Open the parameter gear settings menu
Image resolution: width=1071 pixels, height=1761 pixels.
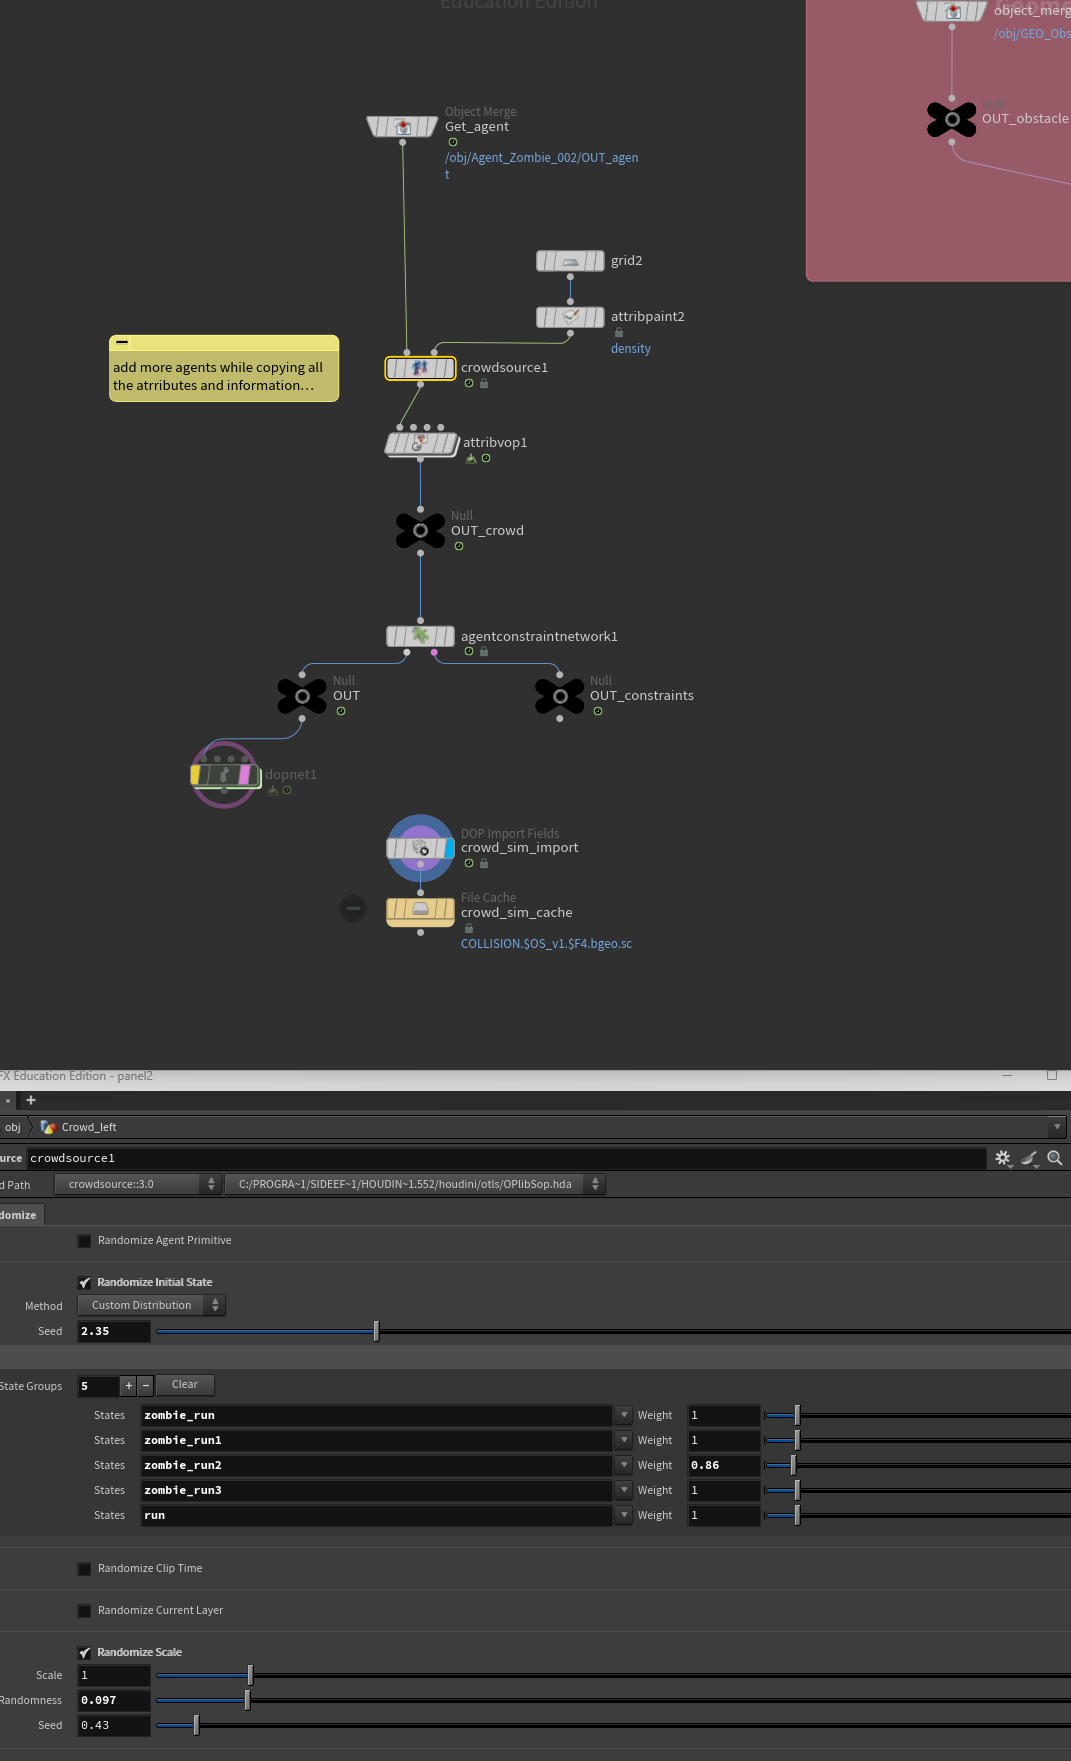pyautogui.click(x=1003, y=1158)
